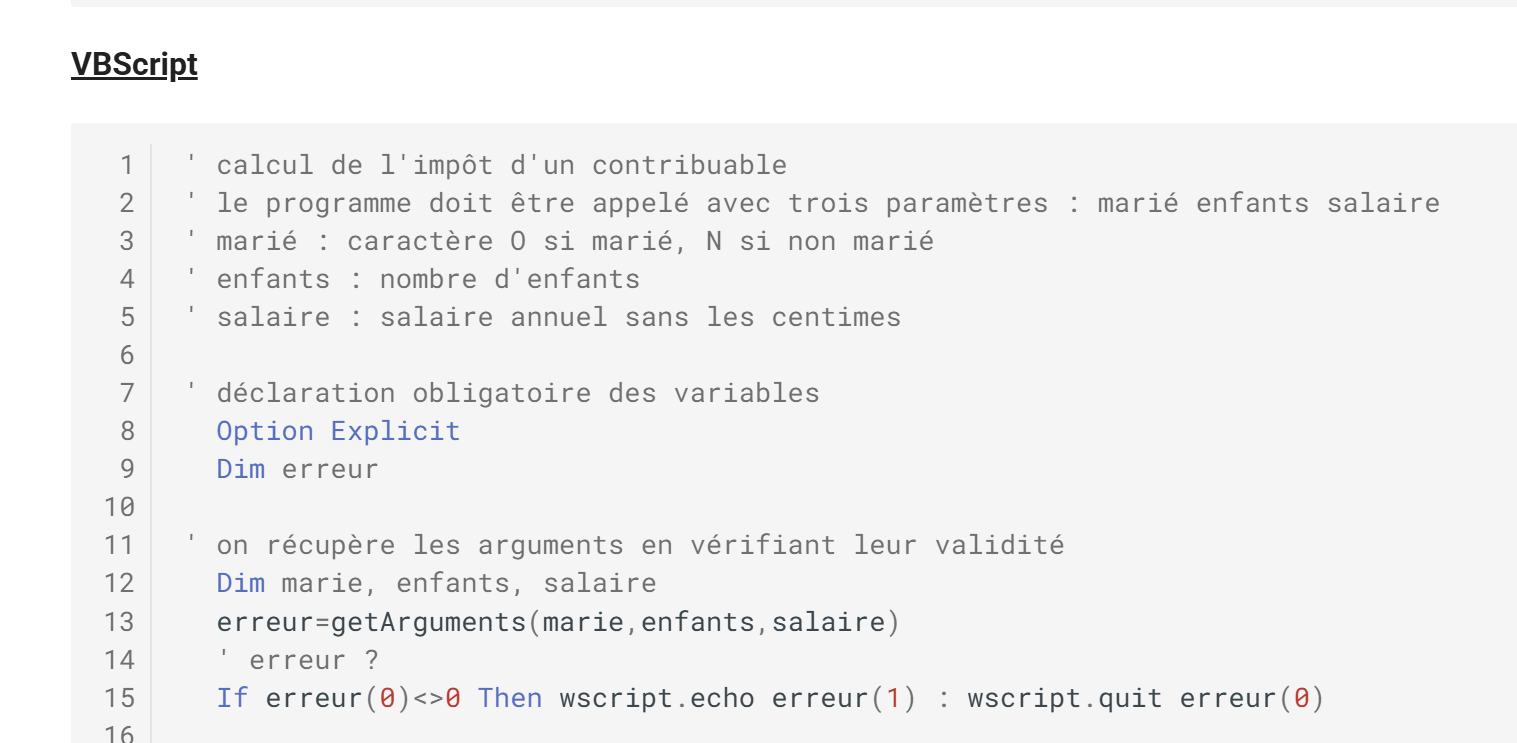1517x743 pixels.
Task: Click the comment "enfants : nombre d'enfants"
Action: point(427,279)
